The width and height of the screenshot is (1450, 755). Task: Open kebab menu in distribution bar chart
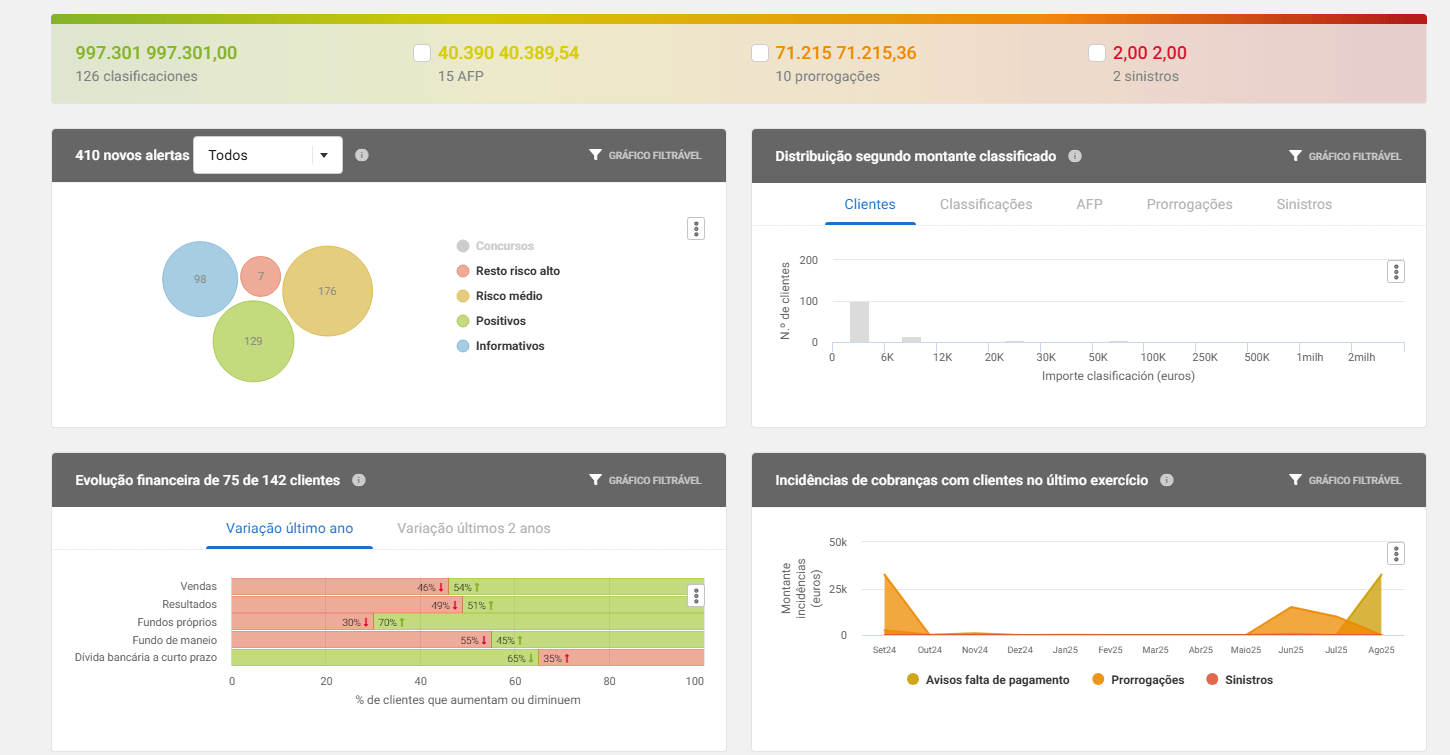pos(1396,271)
